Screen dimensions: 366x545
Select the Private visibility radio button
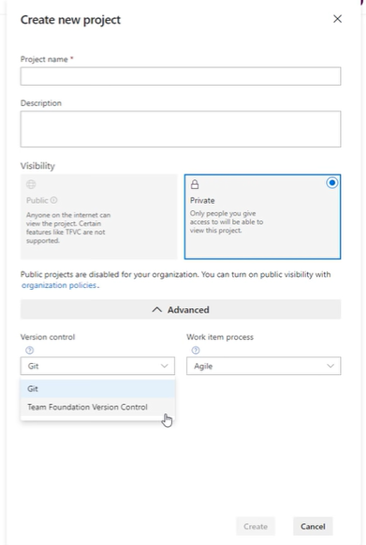pyautogui.click(x=332, y=183)
